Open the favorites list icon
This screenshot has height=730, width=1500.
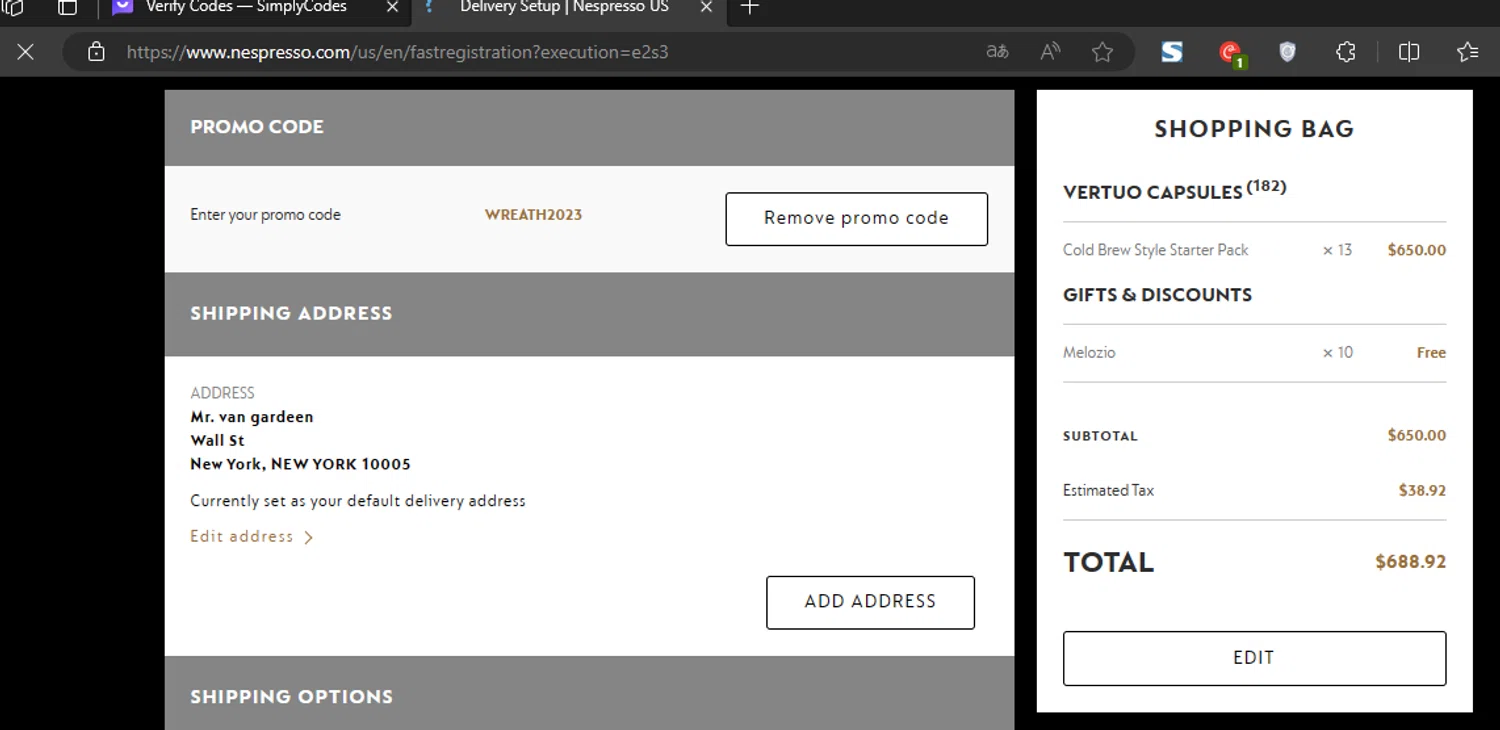click(x=1467, y=52)
